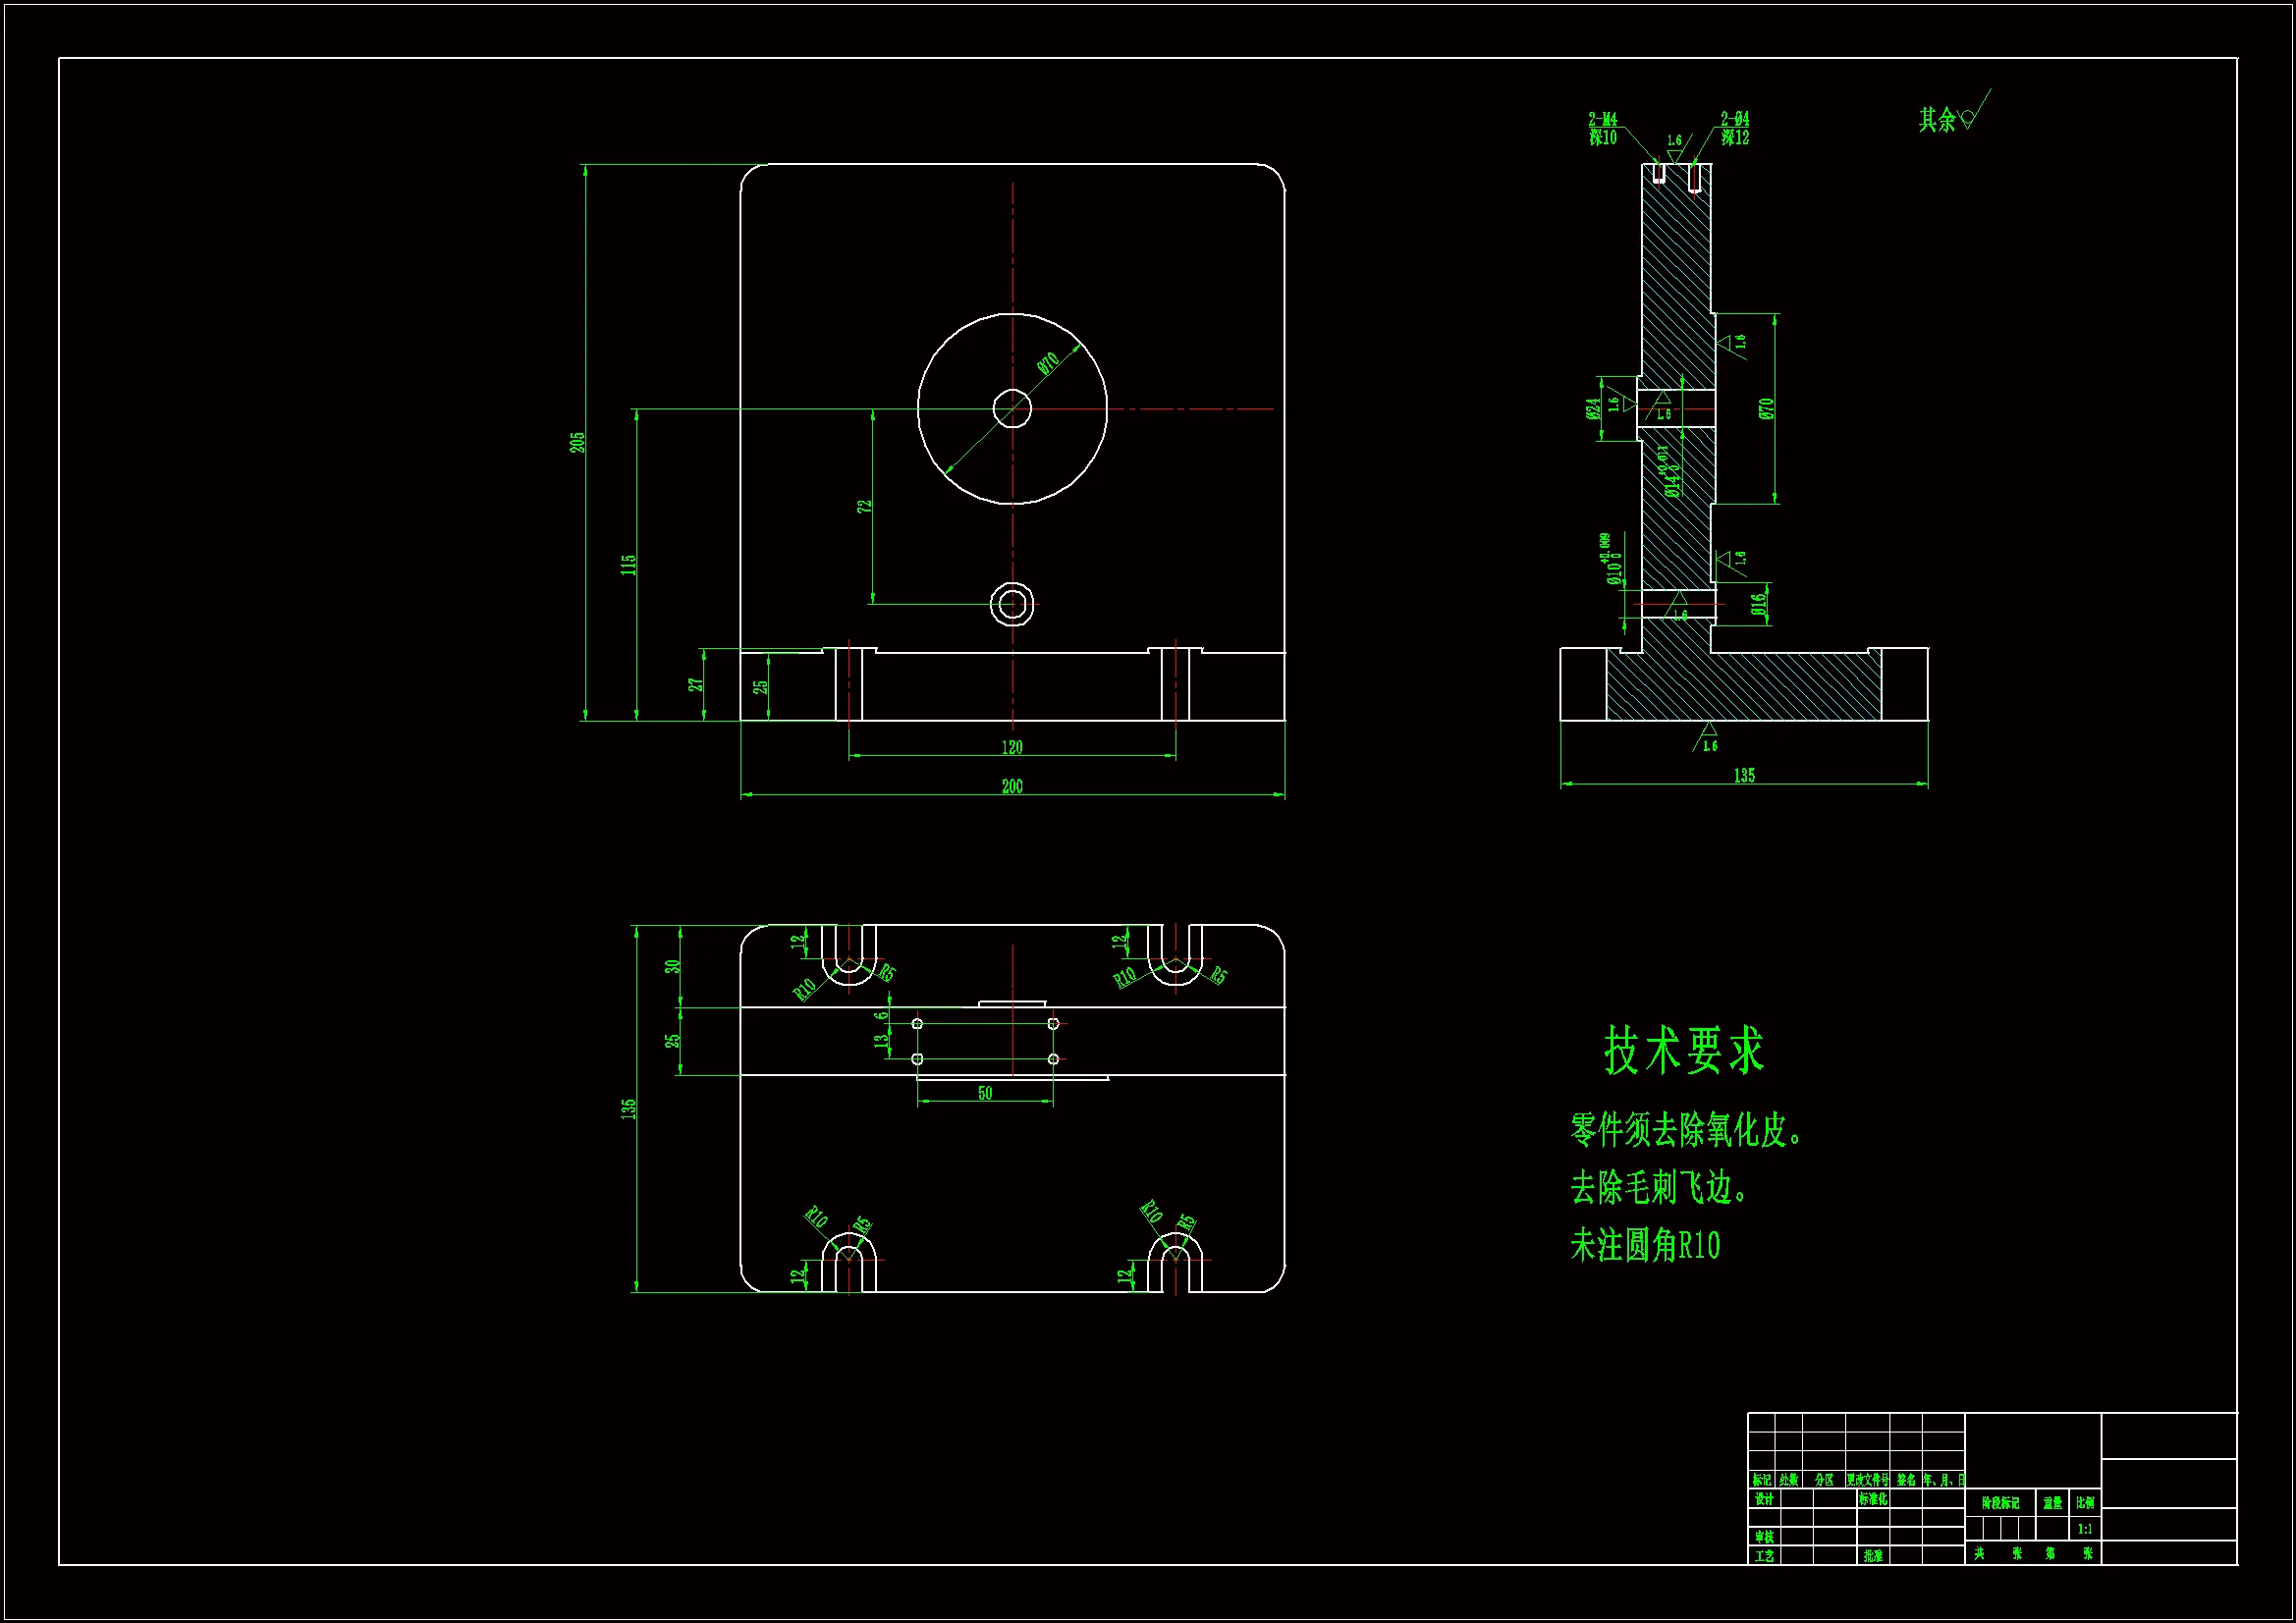Screen dimensions: 2296x1623
Task: Select the 批准 cell in the title block
Action: pyautogui.click(x=1873, y=1556)
